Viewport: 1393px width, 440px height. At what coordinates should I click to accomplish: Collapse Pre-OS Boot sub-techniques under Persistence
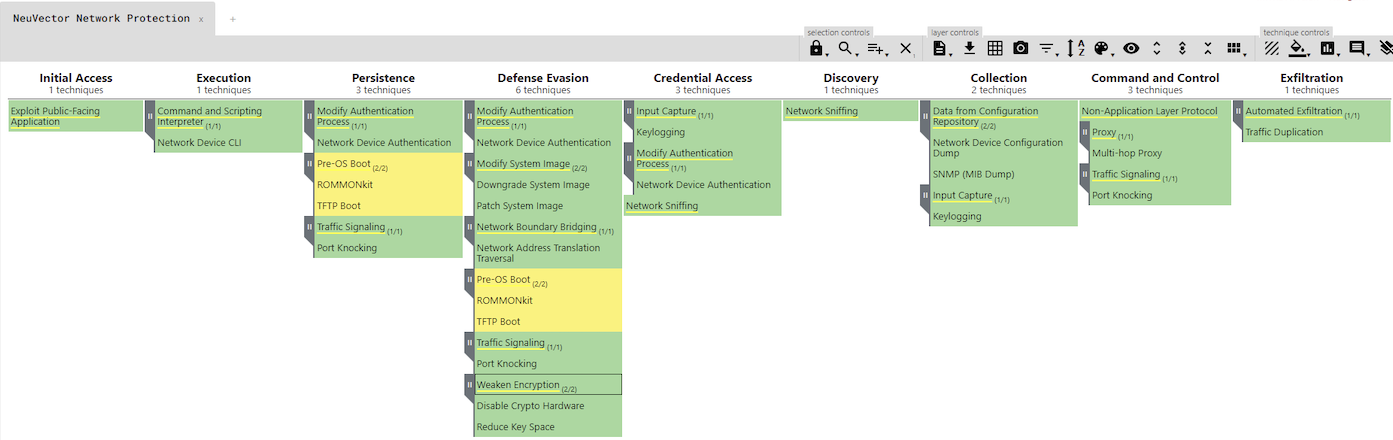click(x=309, y=164)
